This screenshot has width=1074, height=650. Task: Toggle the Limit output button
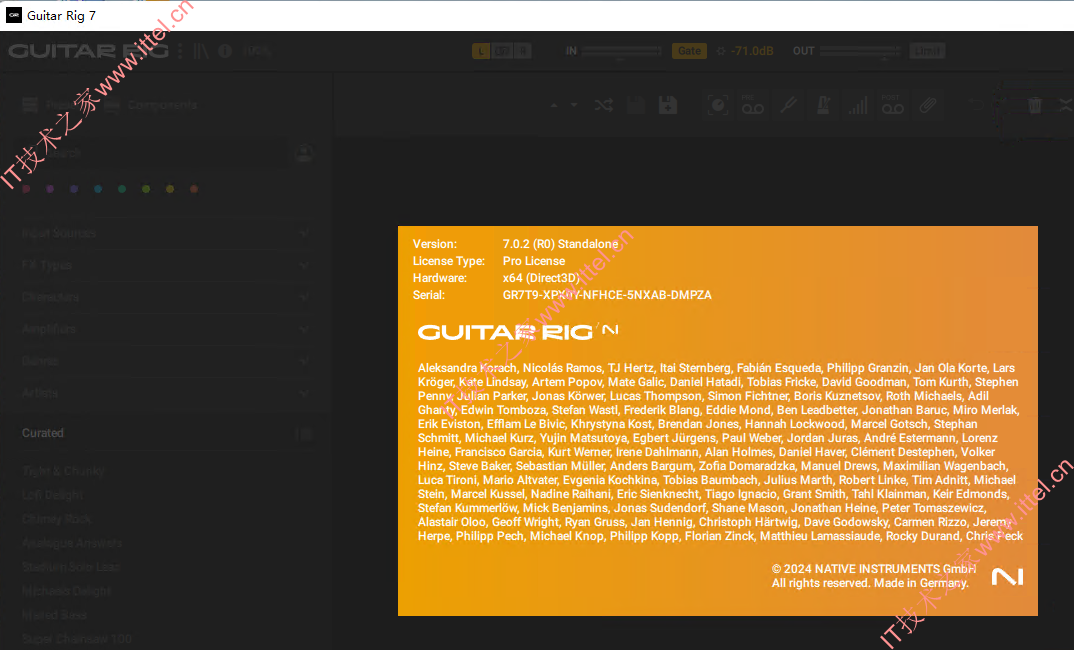coord(927,51)
